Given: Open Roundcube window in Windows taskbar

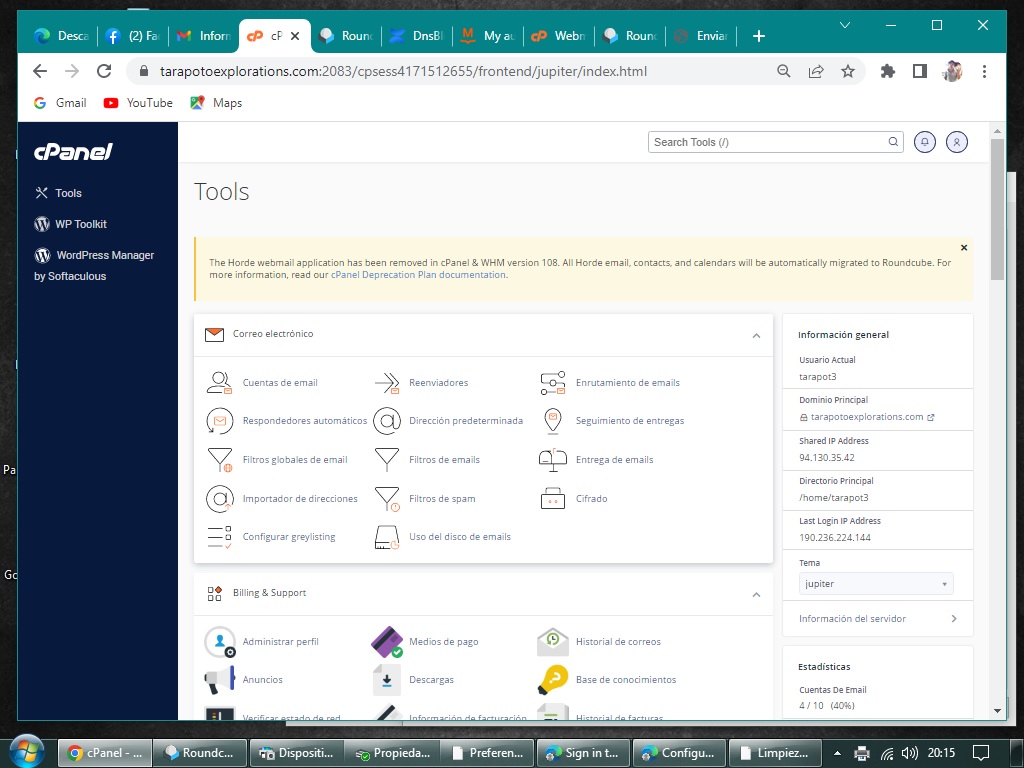Looking at the screenshot, I should point(200,753).
